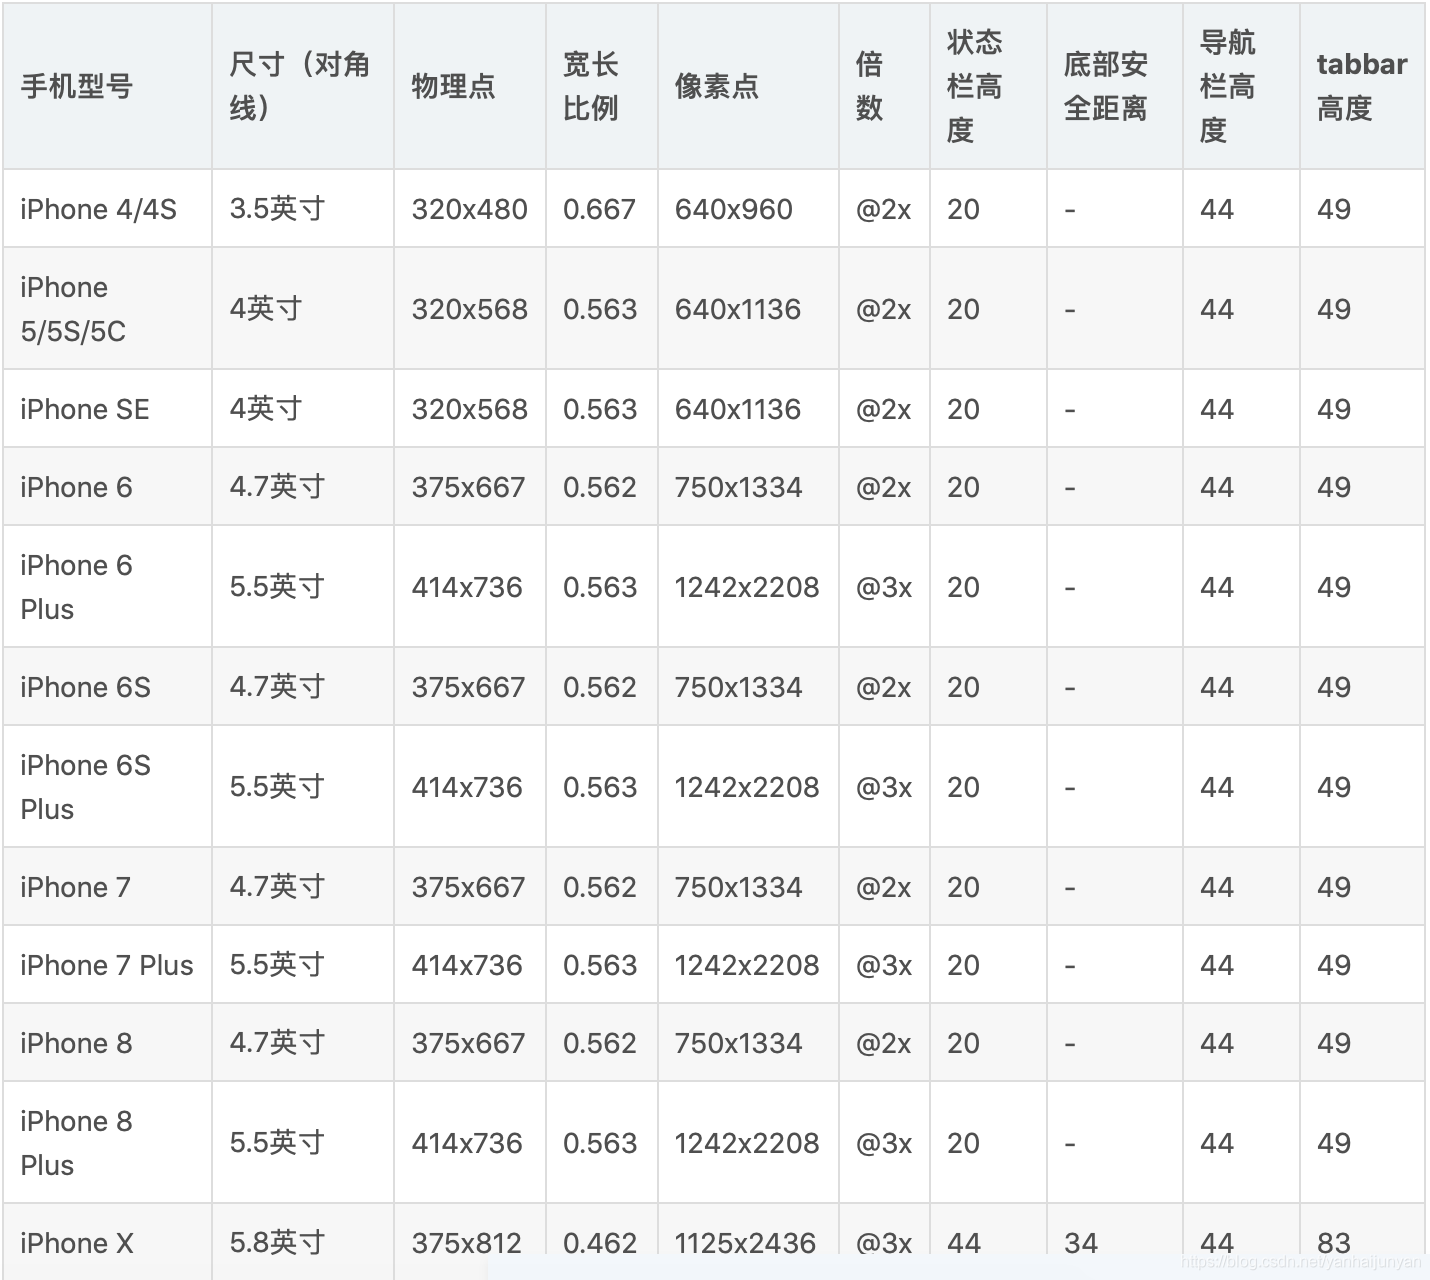This screenshot has width=1430, height=1280.
Task: Click 640x1136 in the iPhone SE row
Action: (x=738, y=409)
